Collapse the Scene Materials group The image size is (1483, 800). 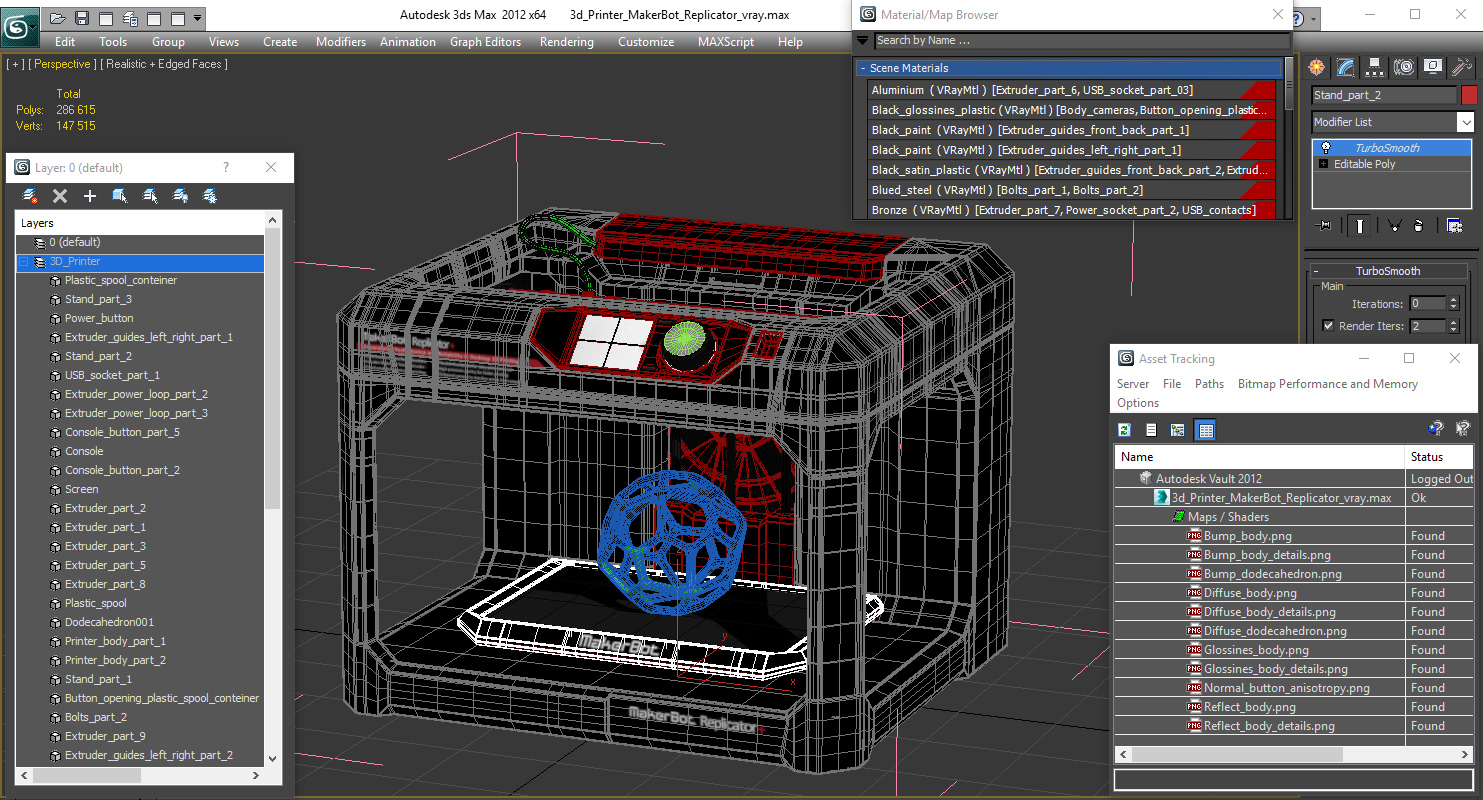tap(863, 68)
